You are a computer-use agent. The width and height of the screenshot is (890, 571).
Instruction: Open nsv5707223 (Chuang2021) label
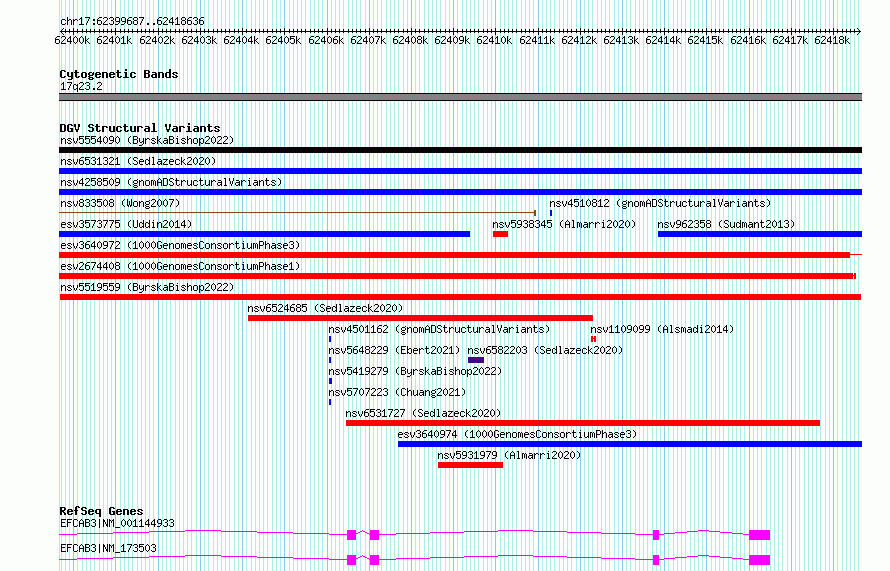(397, 392)
